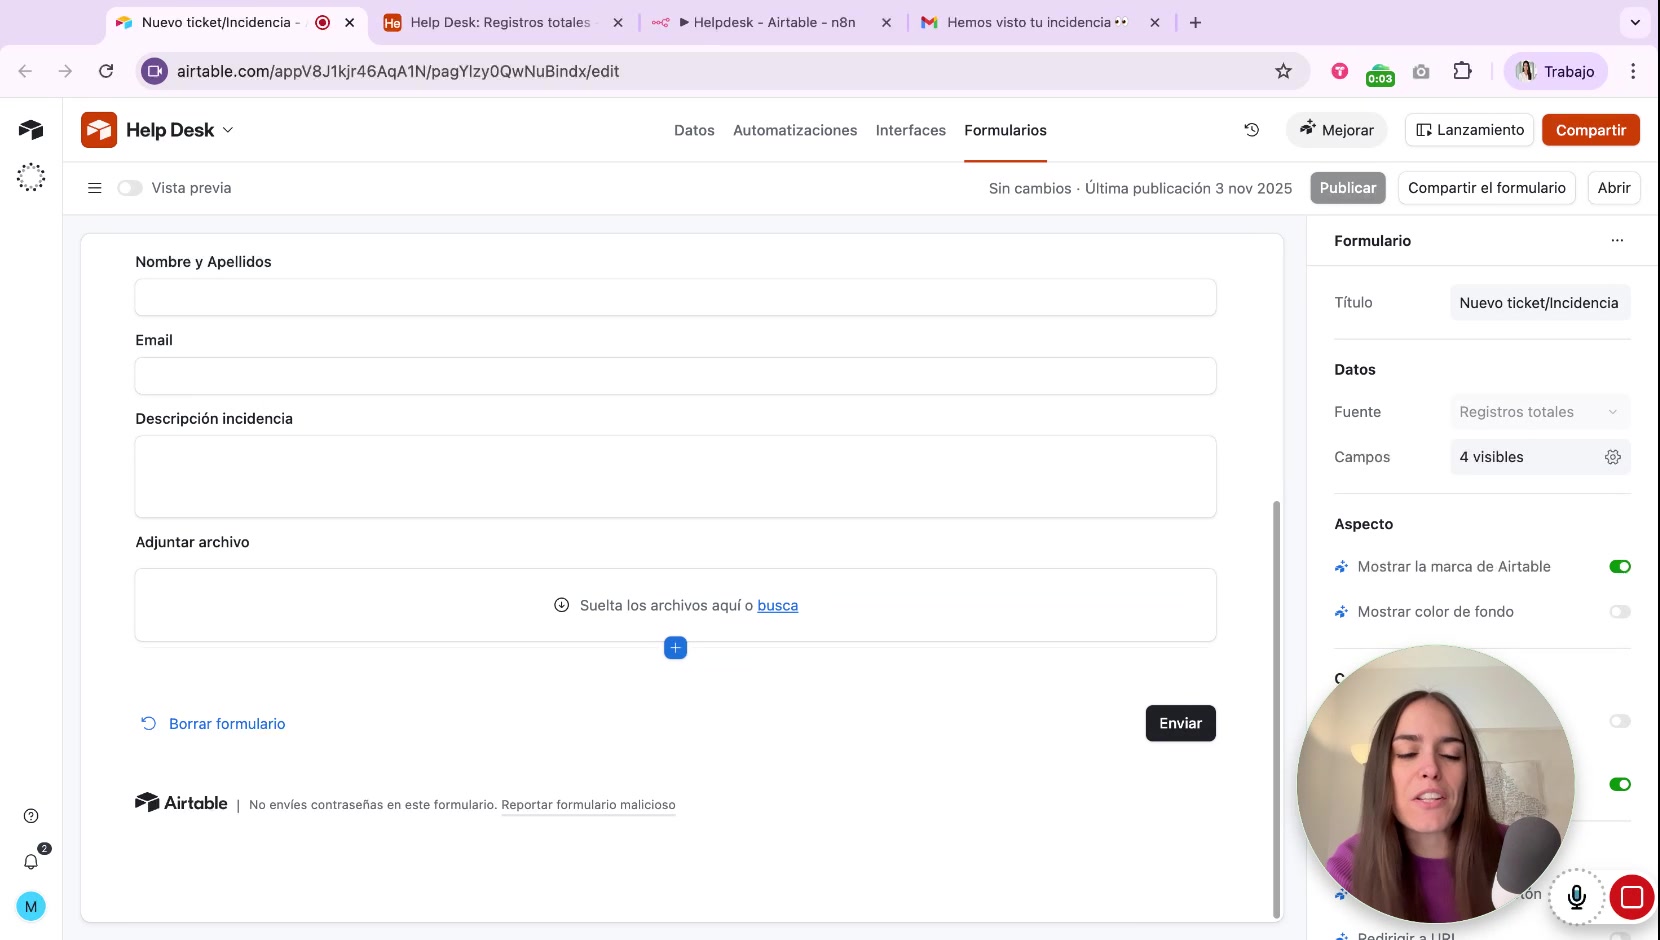The width and height of the screenshot is (1660, 940).
Task: Click the hamburger menu icon beside Vista previa
Action: (x=95, y=188)
